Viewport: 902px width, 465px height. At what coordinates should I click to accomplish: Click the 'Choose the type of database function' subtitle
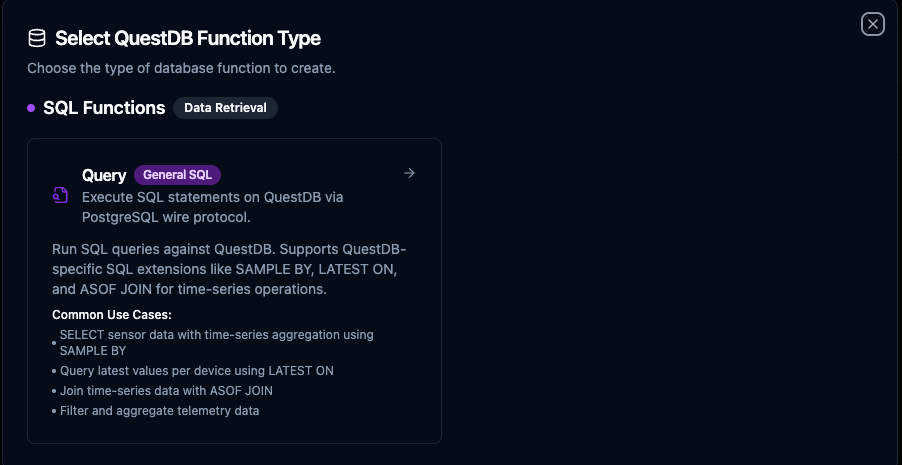(x=181, y=69)
